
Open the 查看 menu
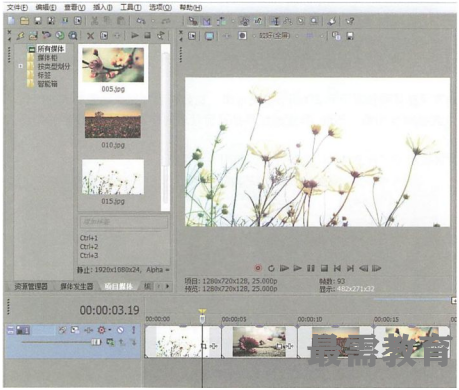tap(75, 7)
